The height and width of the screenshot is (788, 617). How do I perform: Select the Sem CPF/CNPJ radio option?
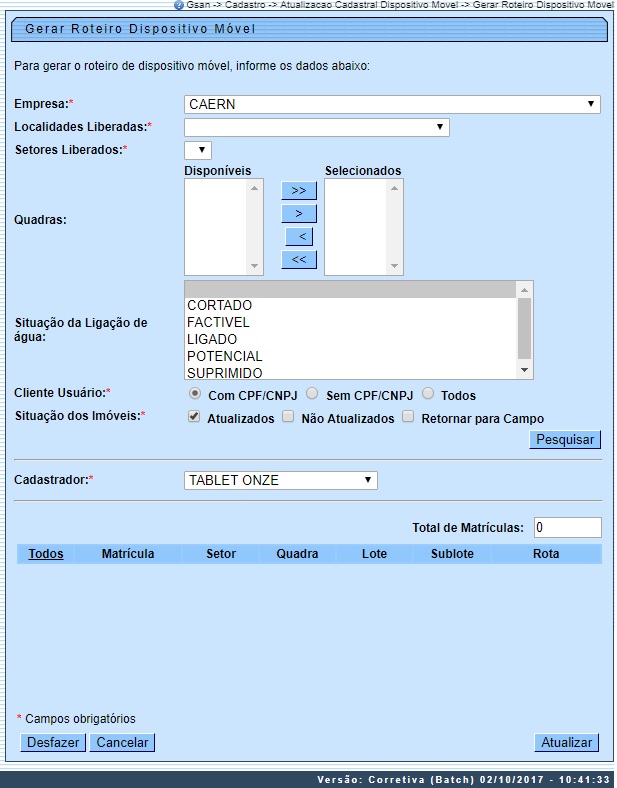(x=313, y=394)
